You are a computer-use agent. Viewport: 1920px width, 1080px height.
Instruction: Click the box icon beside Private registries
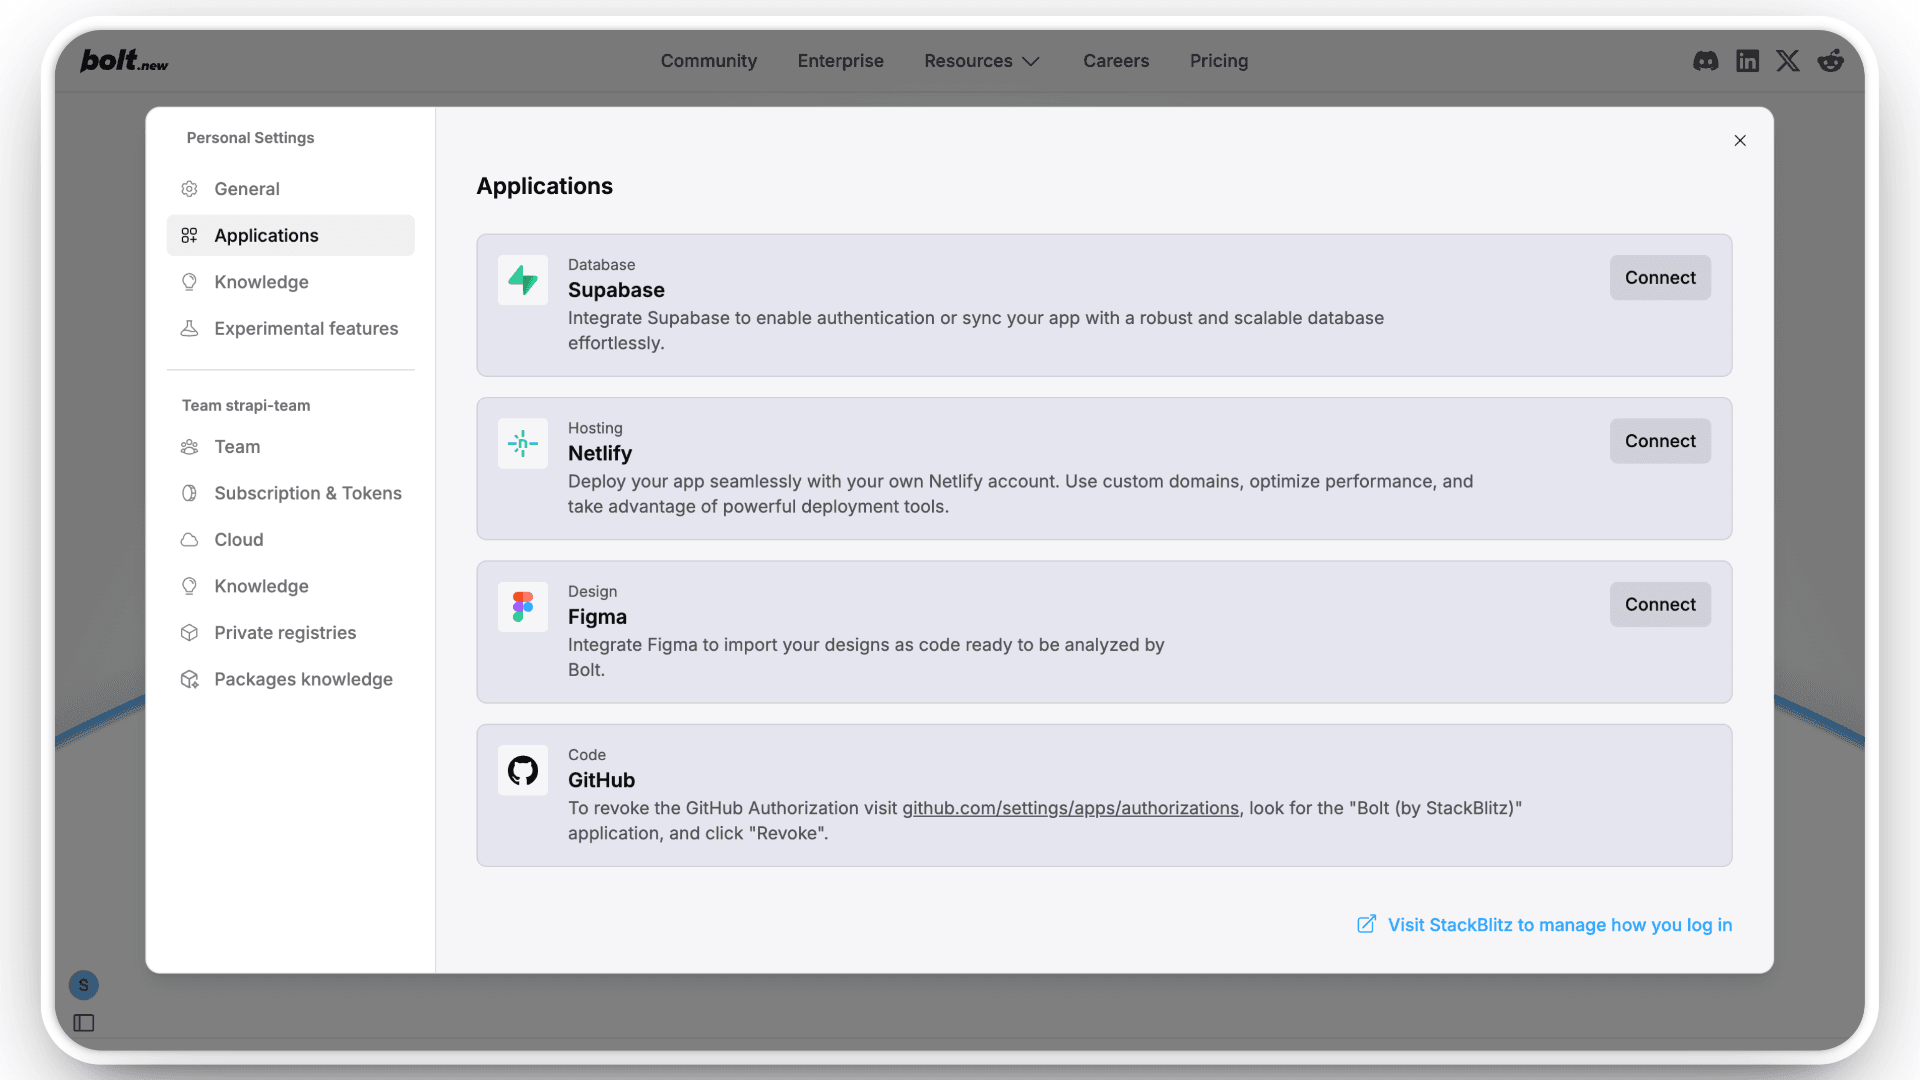tap(189, 633)
